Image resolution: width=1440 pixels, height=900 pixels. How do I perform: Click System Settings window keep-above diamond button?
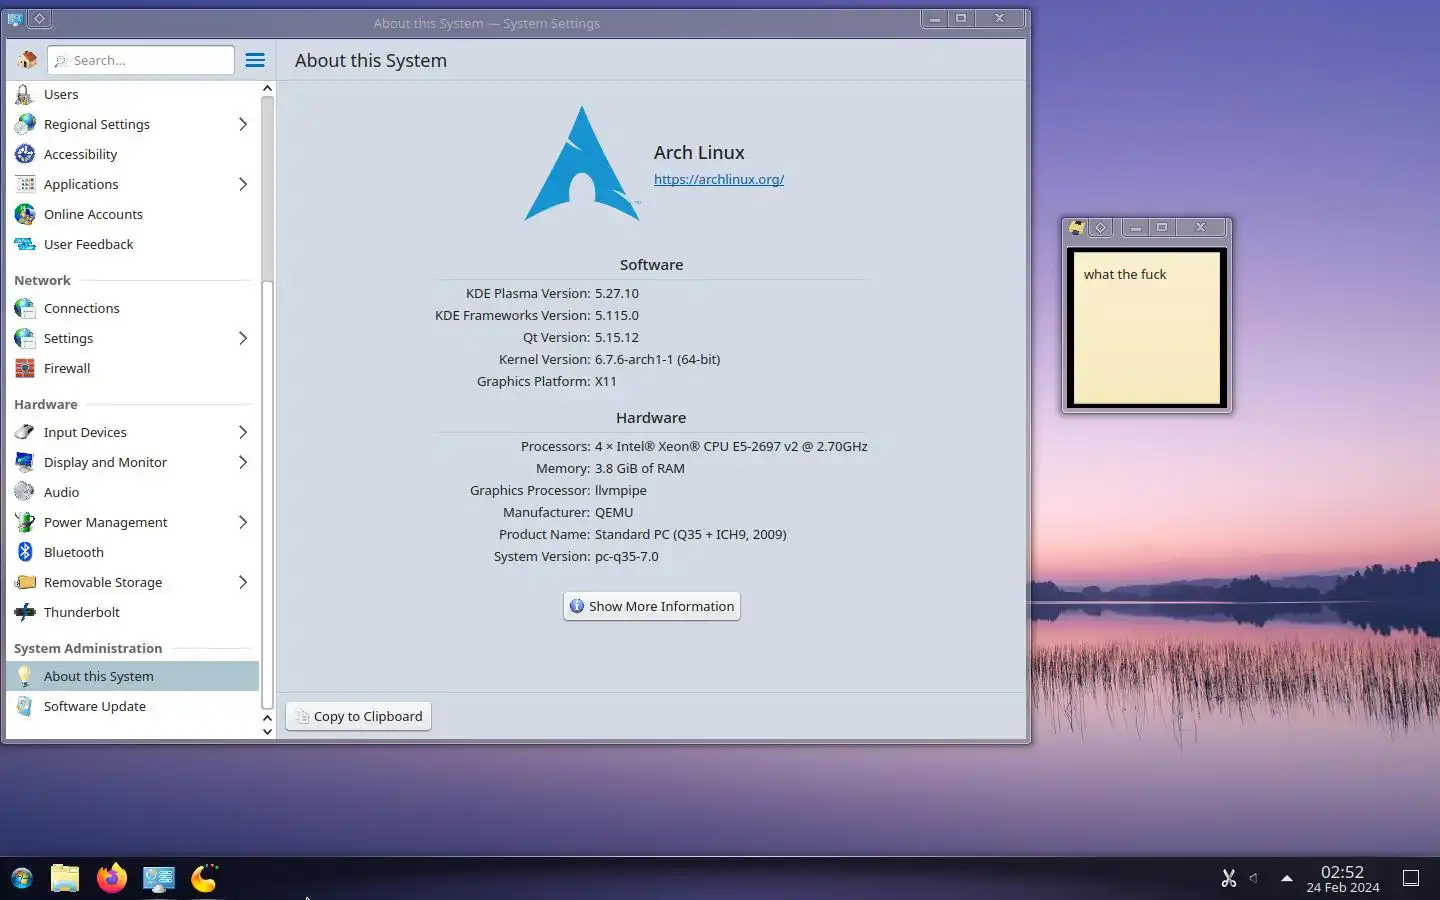click(39, 18)
